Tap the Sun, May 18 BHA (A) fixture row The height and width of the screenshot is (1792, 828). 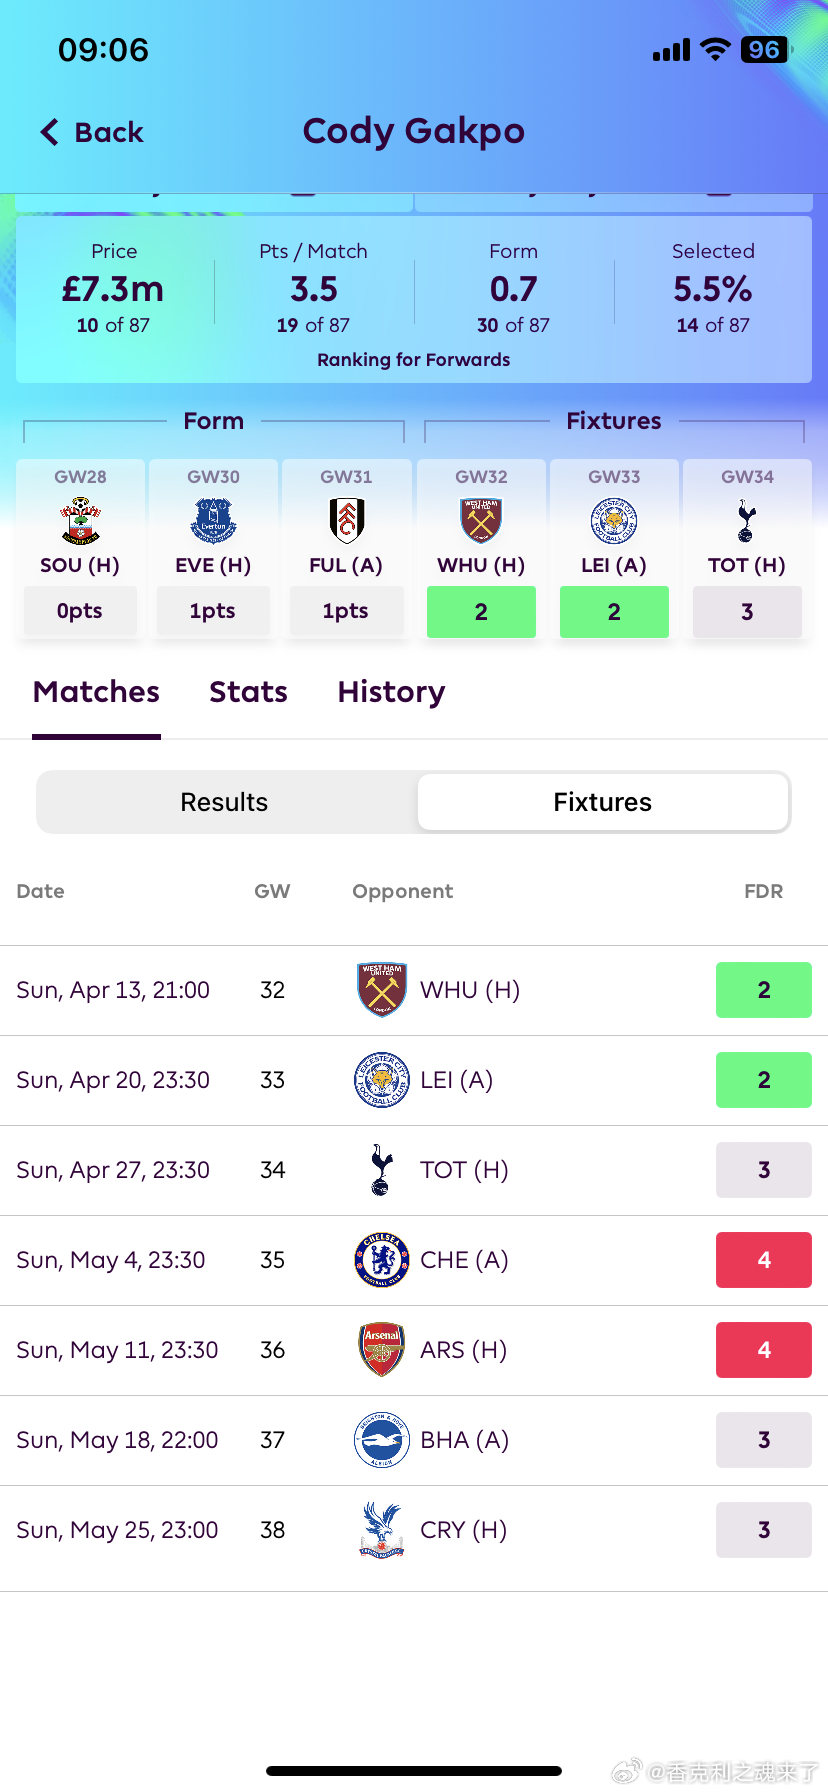[414, 1440]
